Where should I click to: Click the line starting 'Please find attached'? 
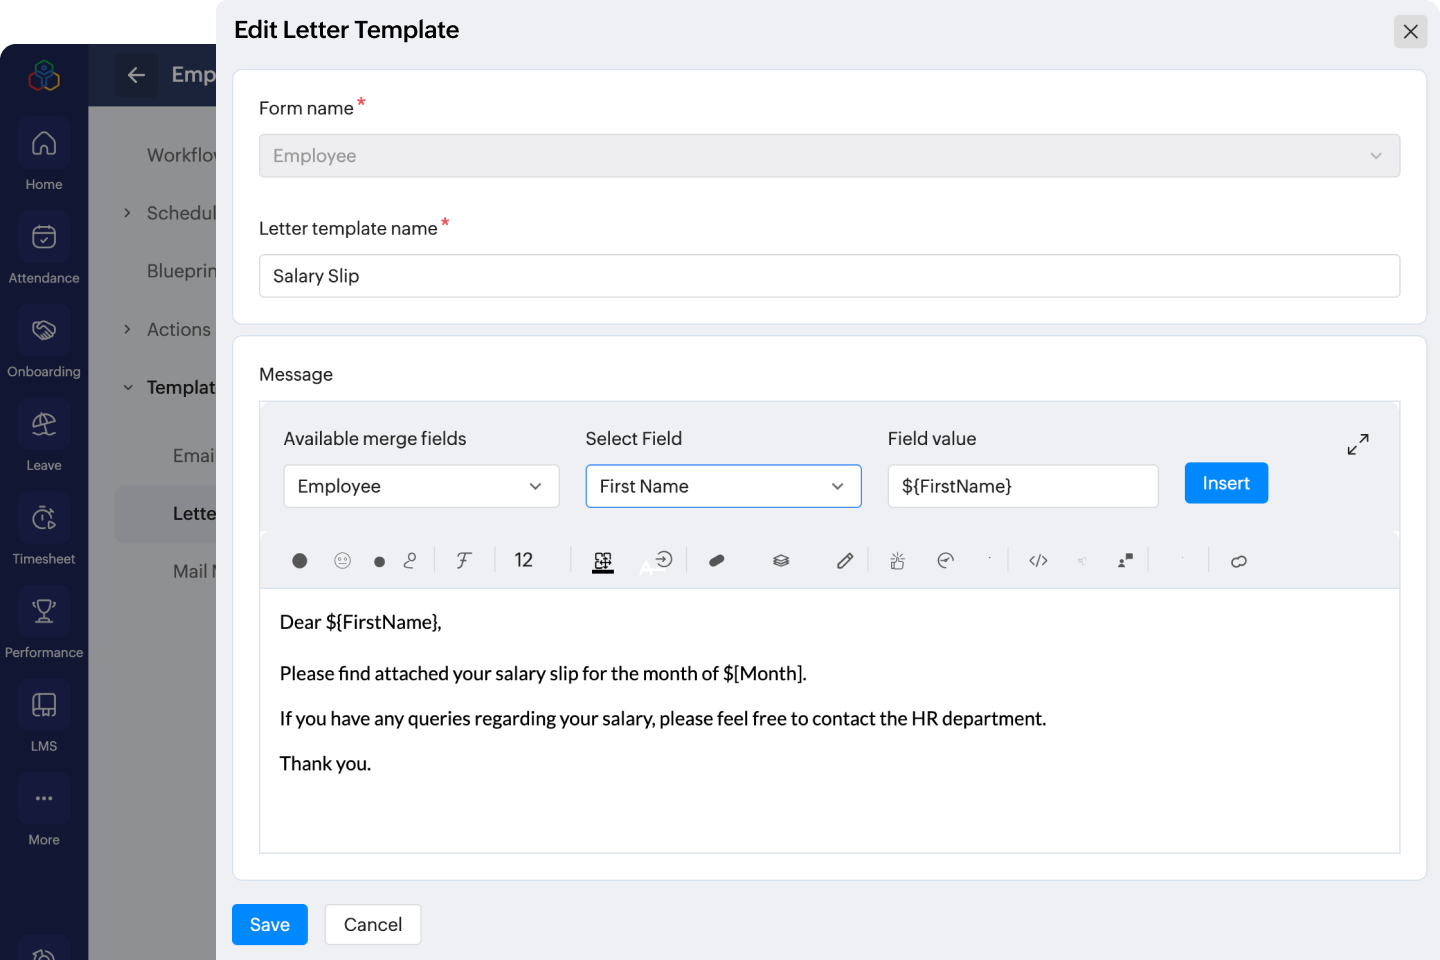[543, 673]
